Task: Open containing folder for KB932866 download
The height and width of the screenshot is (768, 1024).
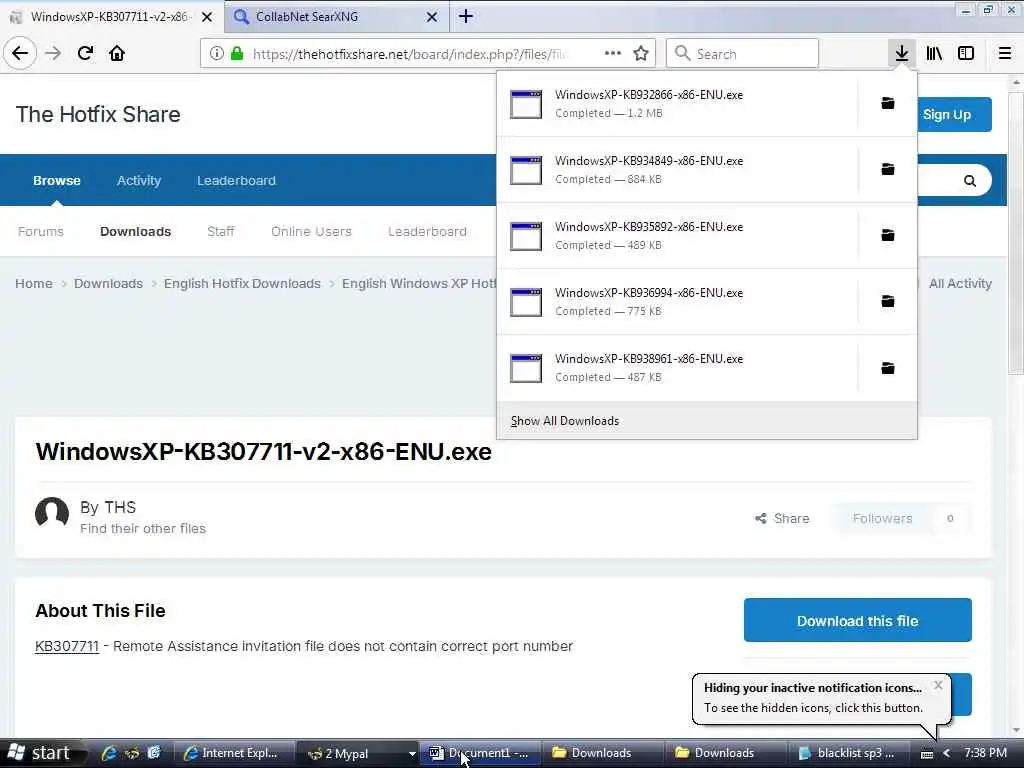Action: point(888,103)
